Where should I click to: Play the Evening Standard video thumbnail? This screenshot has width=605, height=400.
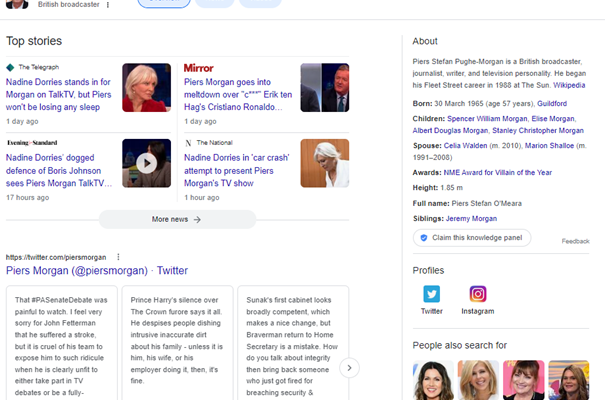[x=147, y=163]
